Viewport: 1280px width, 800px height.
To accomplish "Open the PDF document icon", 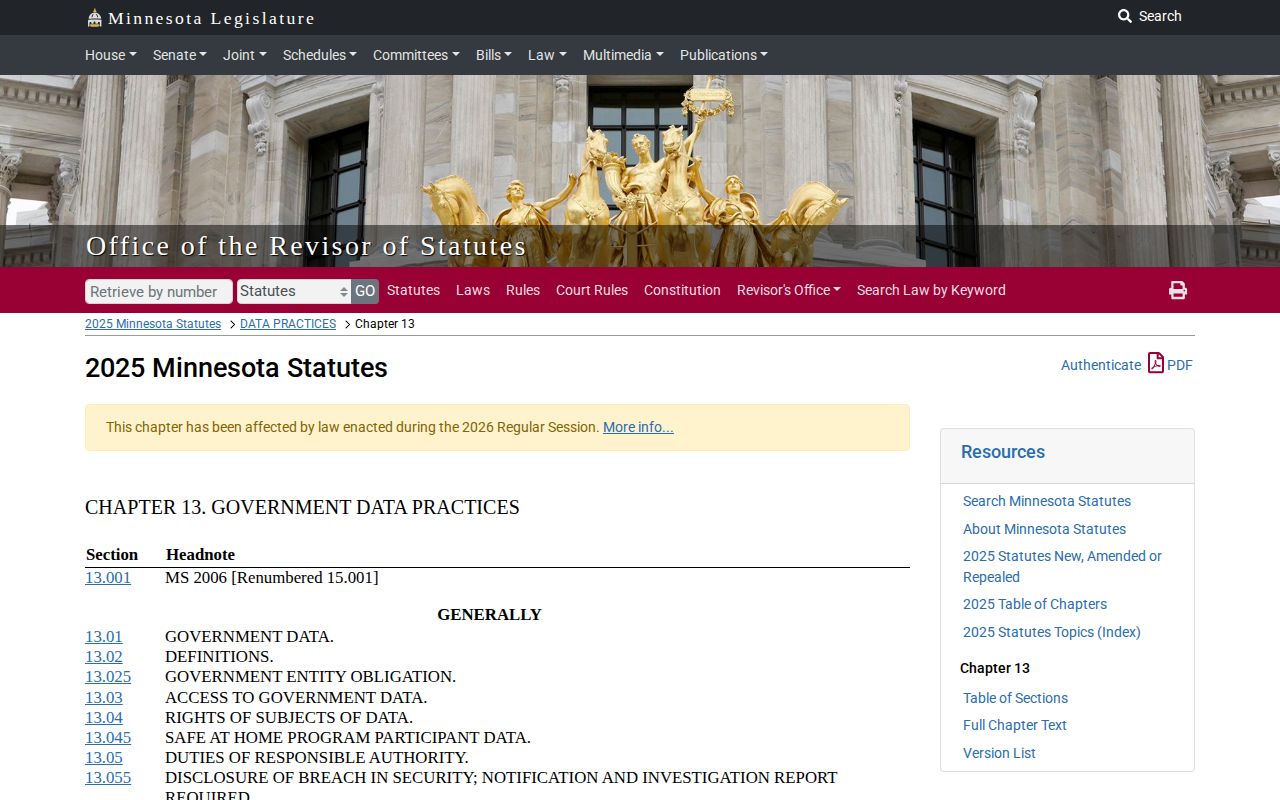I will tap(1156, 363).
